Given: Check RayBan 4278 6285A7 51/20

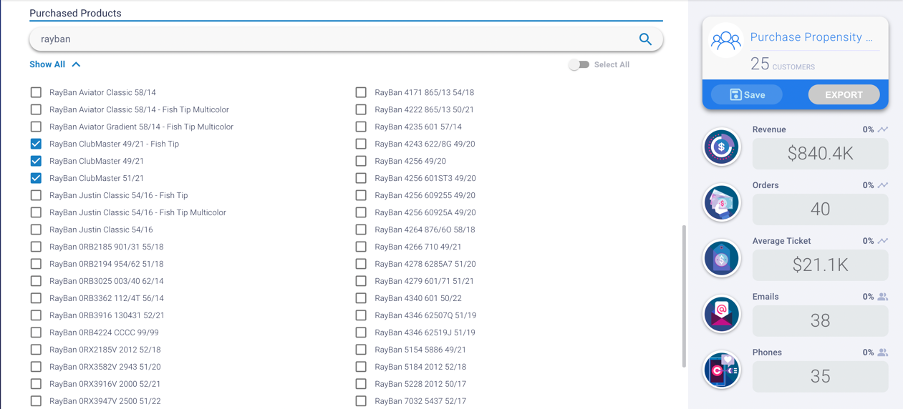Looking at the screenshot, I should click(361, 264).
